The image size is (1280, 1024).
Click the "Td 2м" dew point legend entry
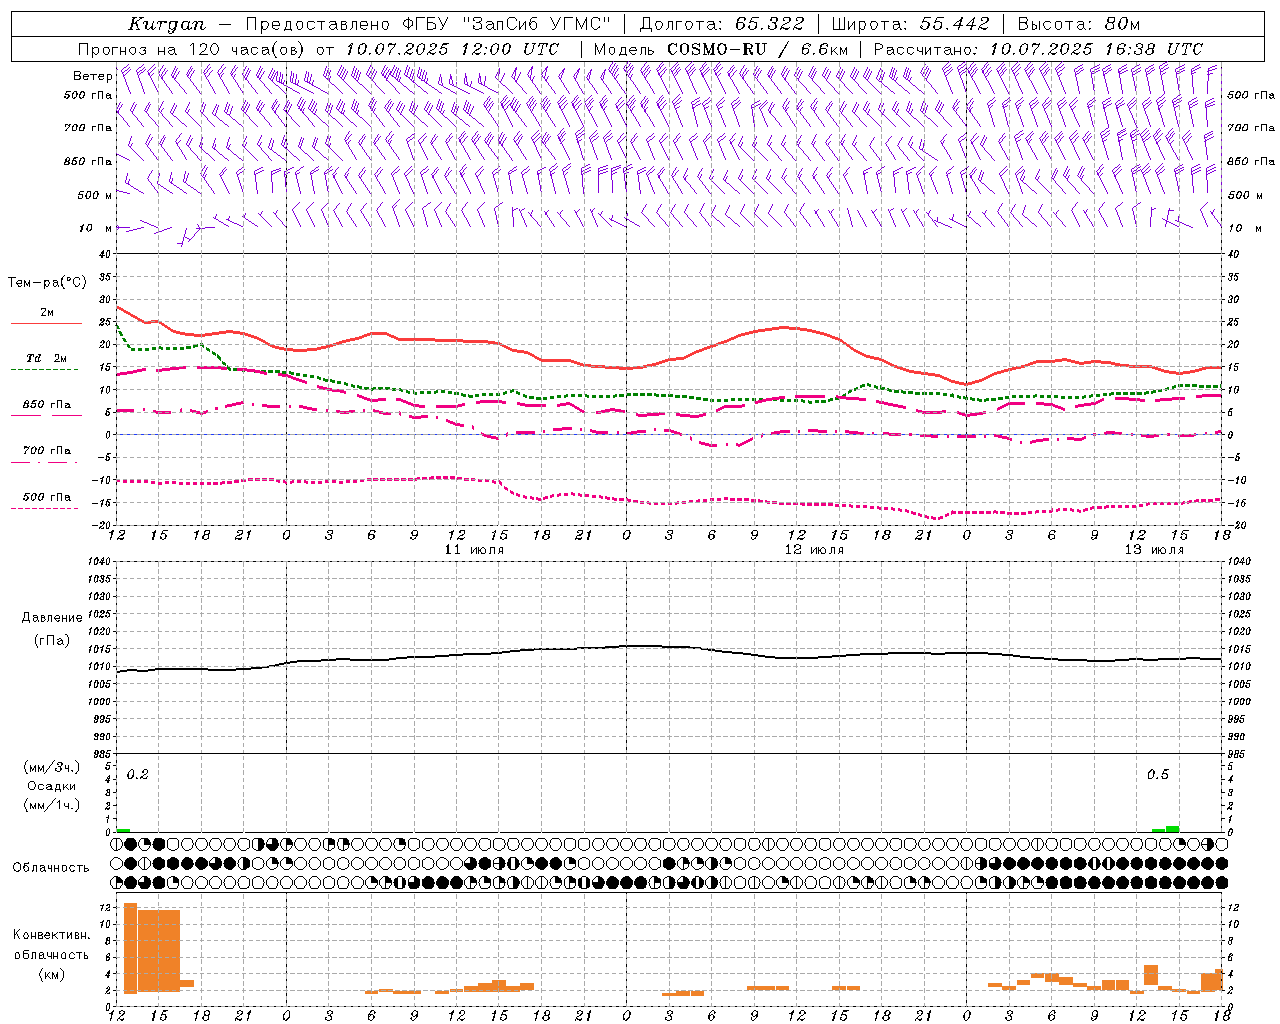click(x=46, y=358)
